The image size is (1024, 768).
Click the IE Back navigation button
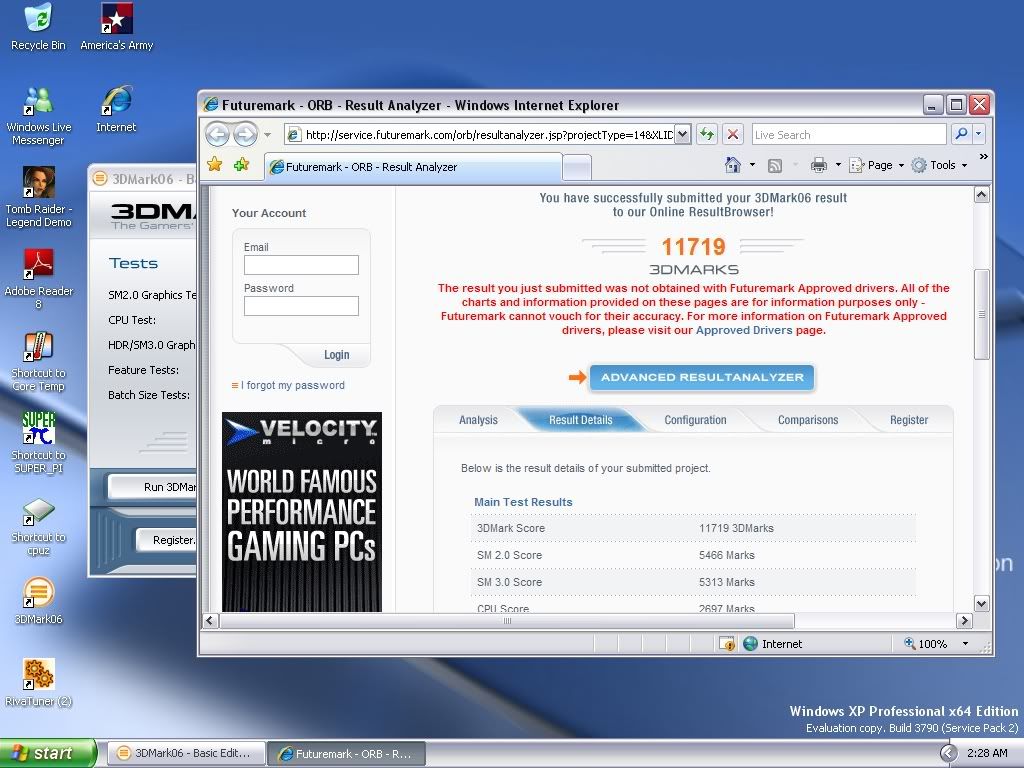(217, 134)
